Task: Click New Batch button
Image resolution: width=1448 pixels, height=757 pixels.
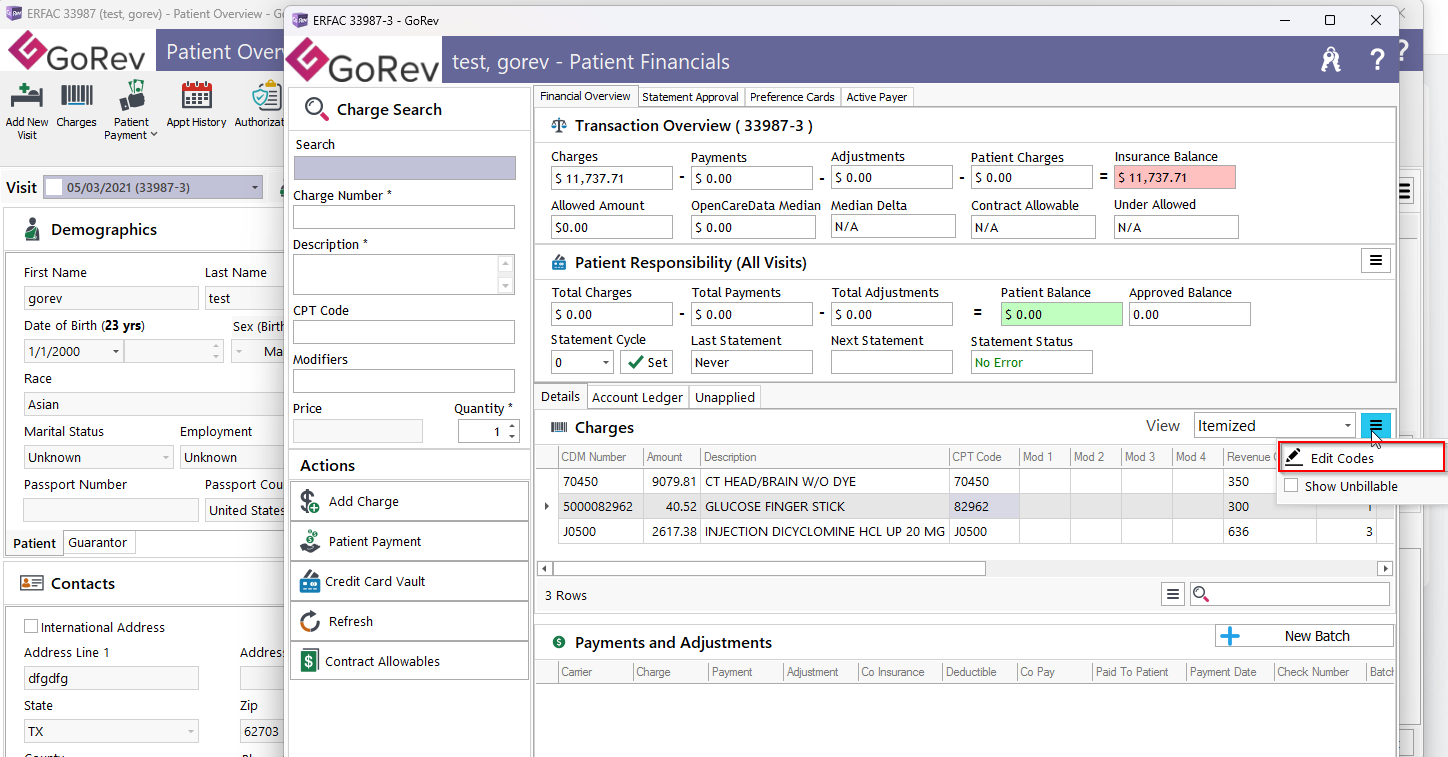Action: (1304, 636)
